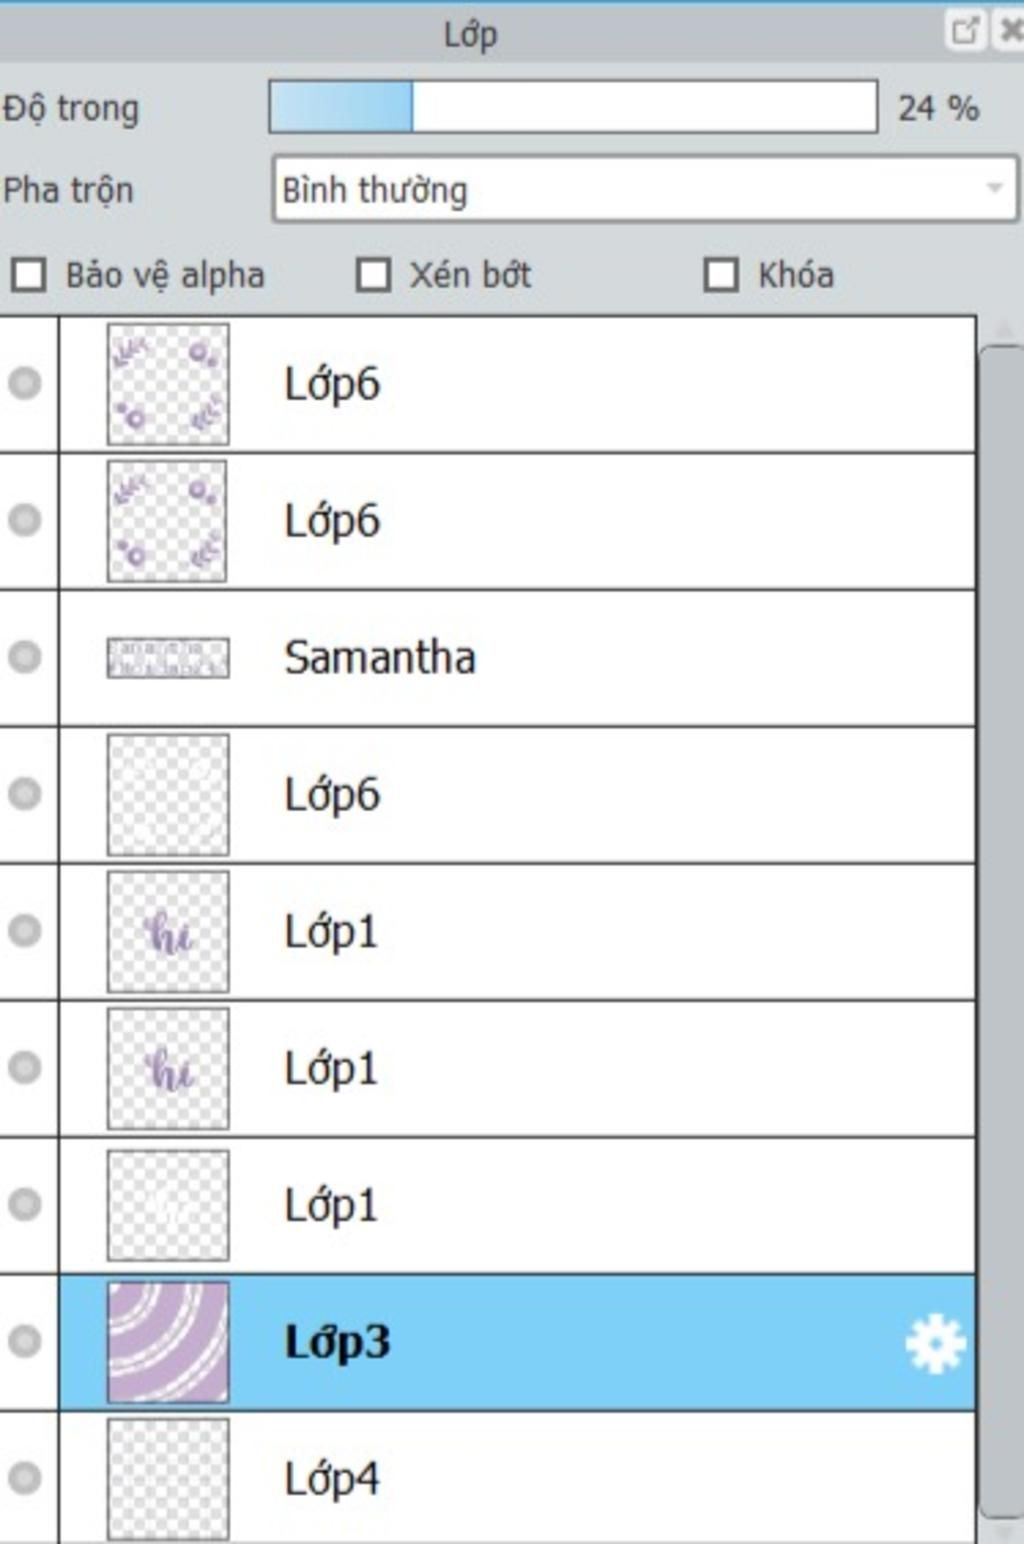Click the scroll down arrow of layer list

(x=1003, y=1532)
